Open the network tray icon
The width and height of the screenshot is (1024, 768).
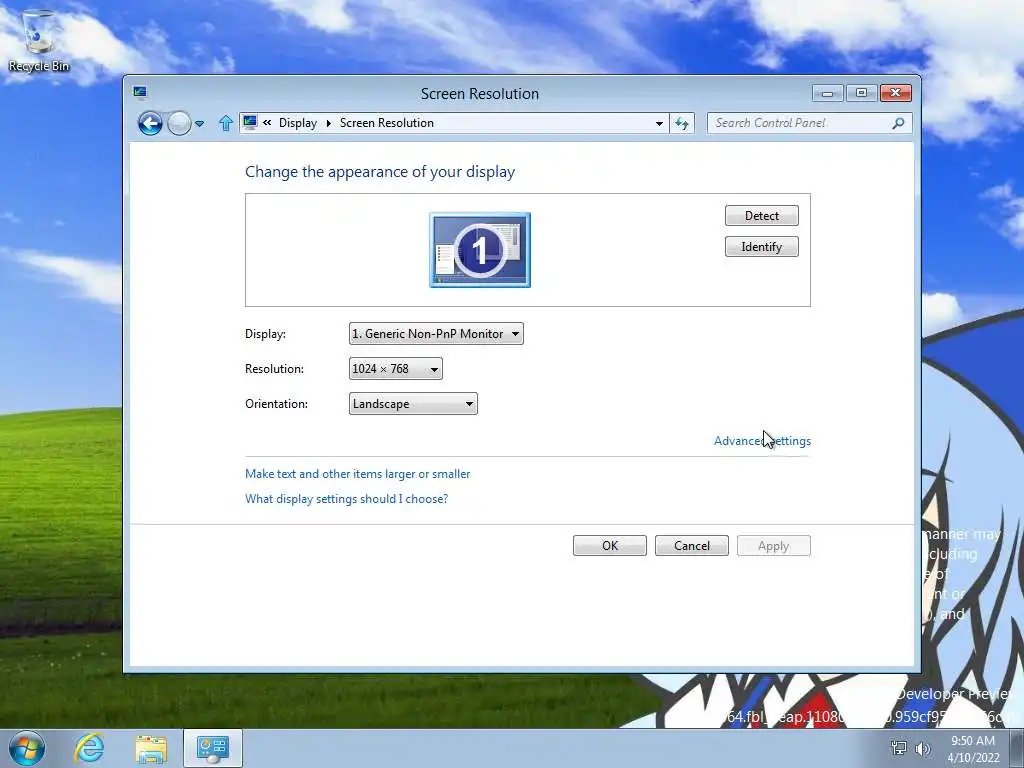pyautogui.click(x=899, y=748)
